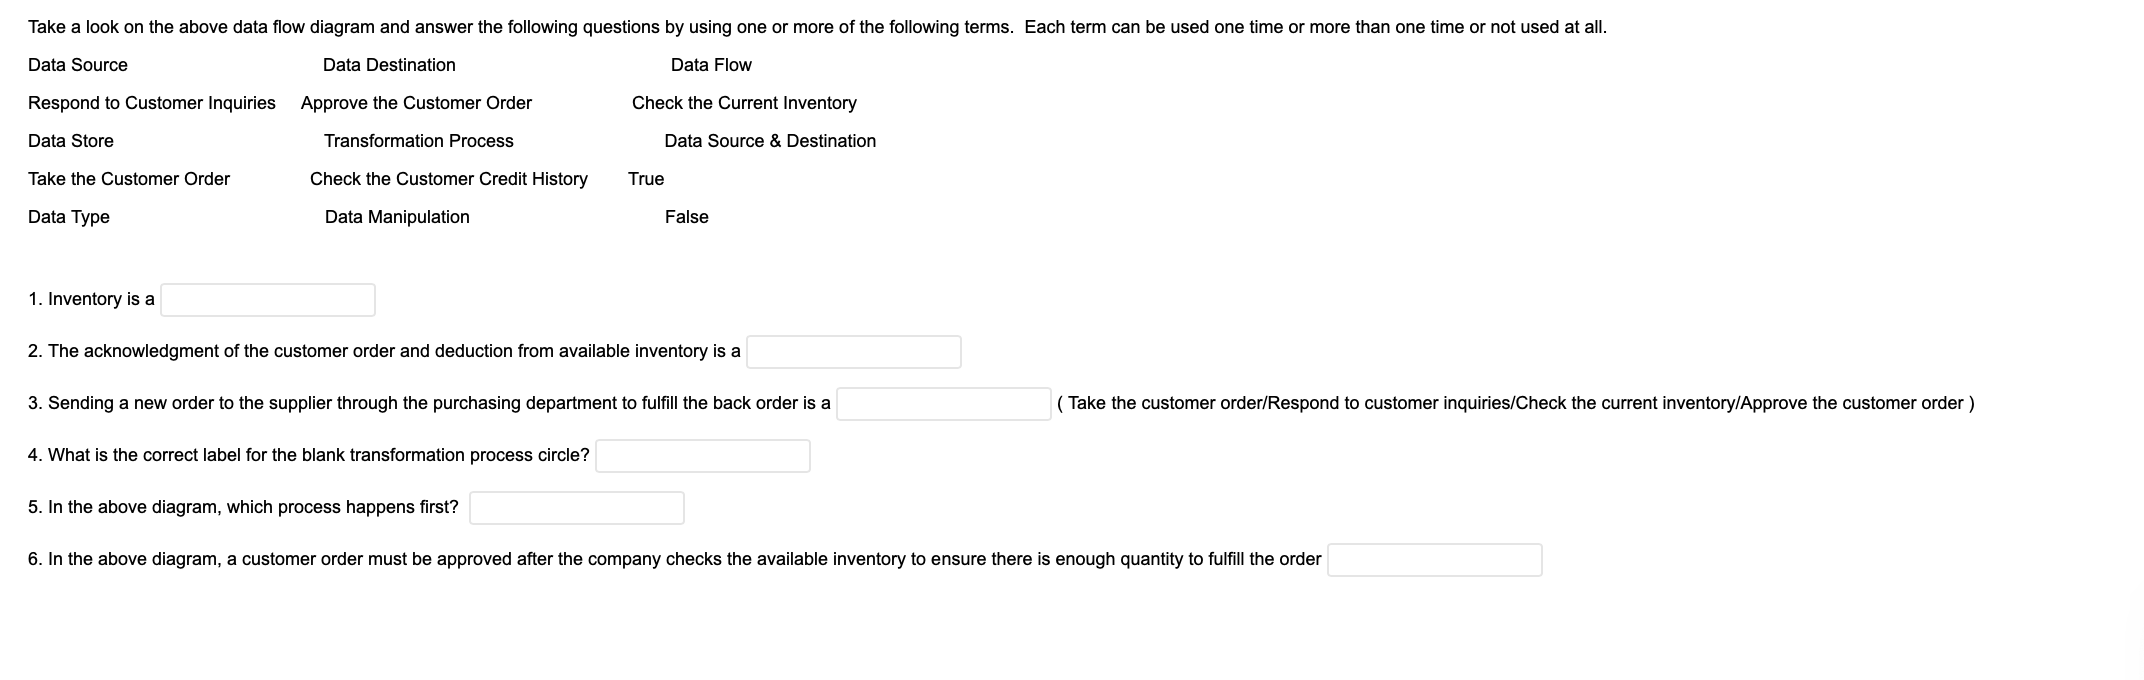Select the term Approve the Customer Order

click(415, 102)
